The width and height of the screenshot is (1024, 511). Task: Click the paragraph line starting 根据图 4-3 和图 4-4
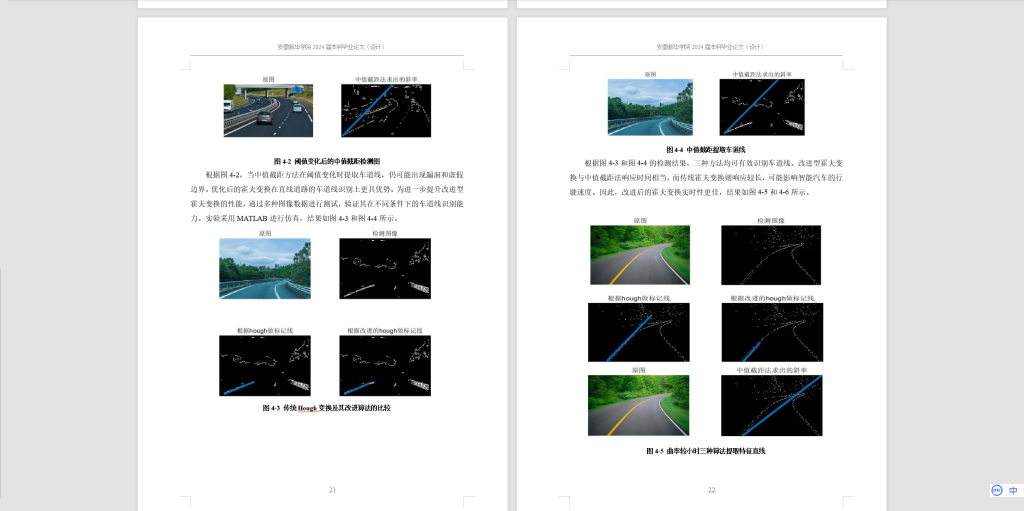(713, 163)
